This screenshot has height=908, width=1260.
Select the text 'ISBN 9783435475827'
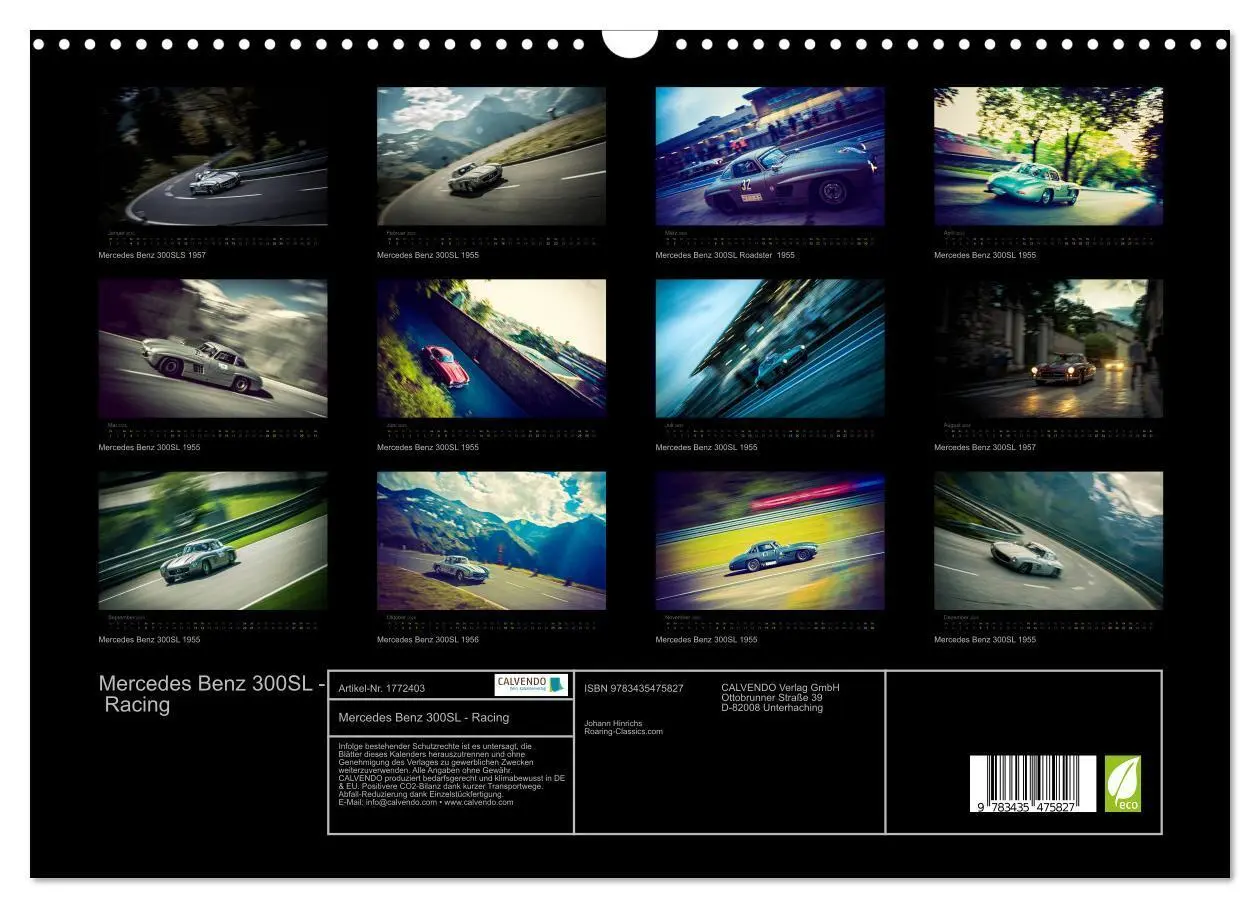(x=634, y=688)
